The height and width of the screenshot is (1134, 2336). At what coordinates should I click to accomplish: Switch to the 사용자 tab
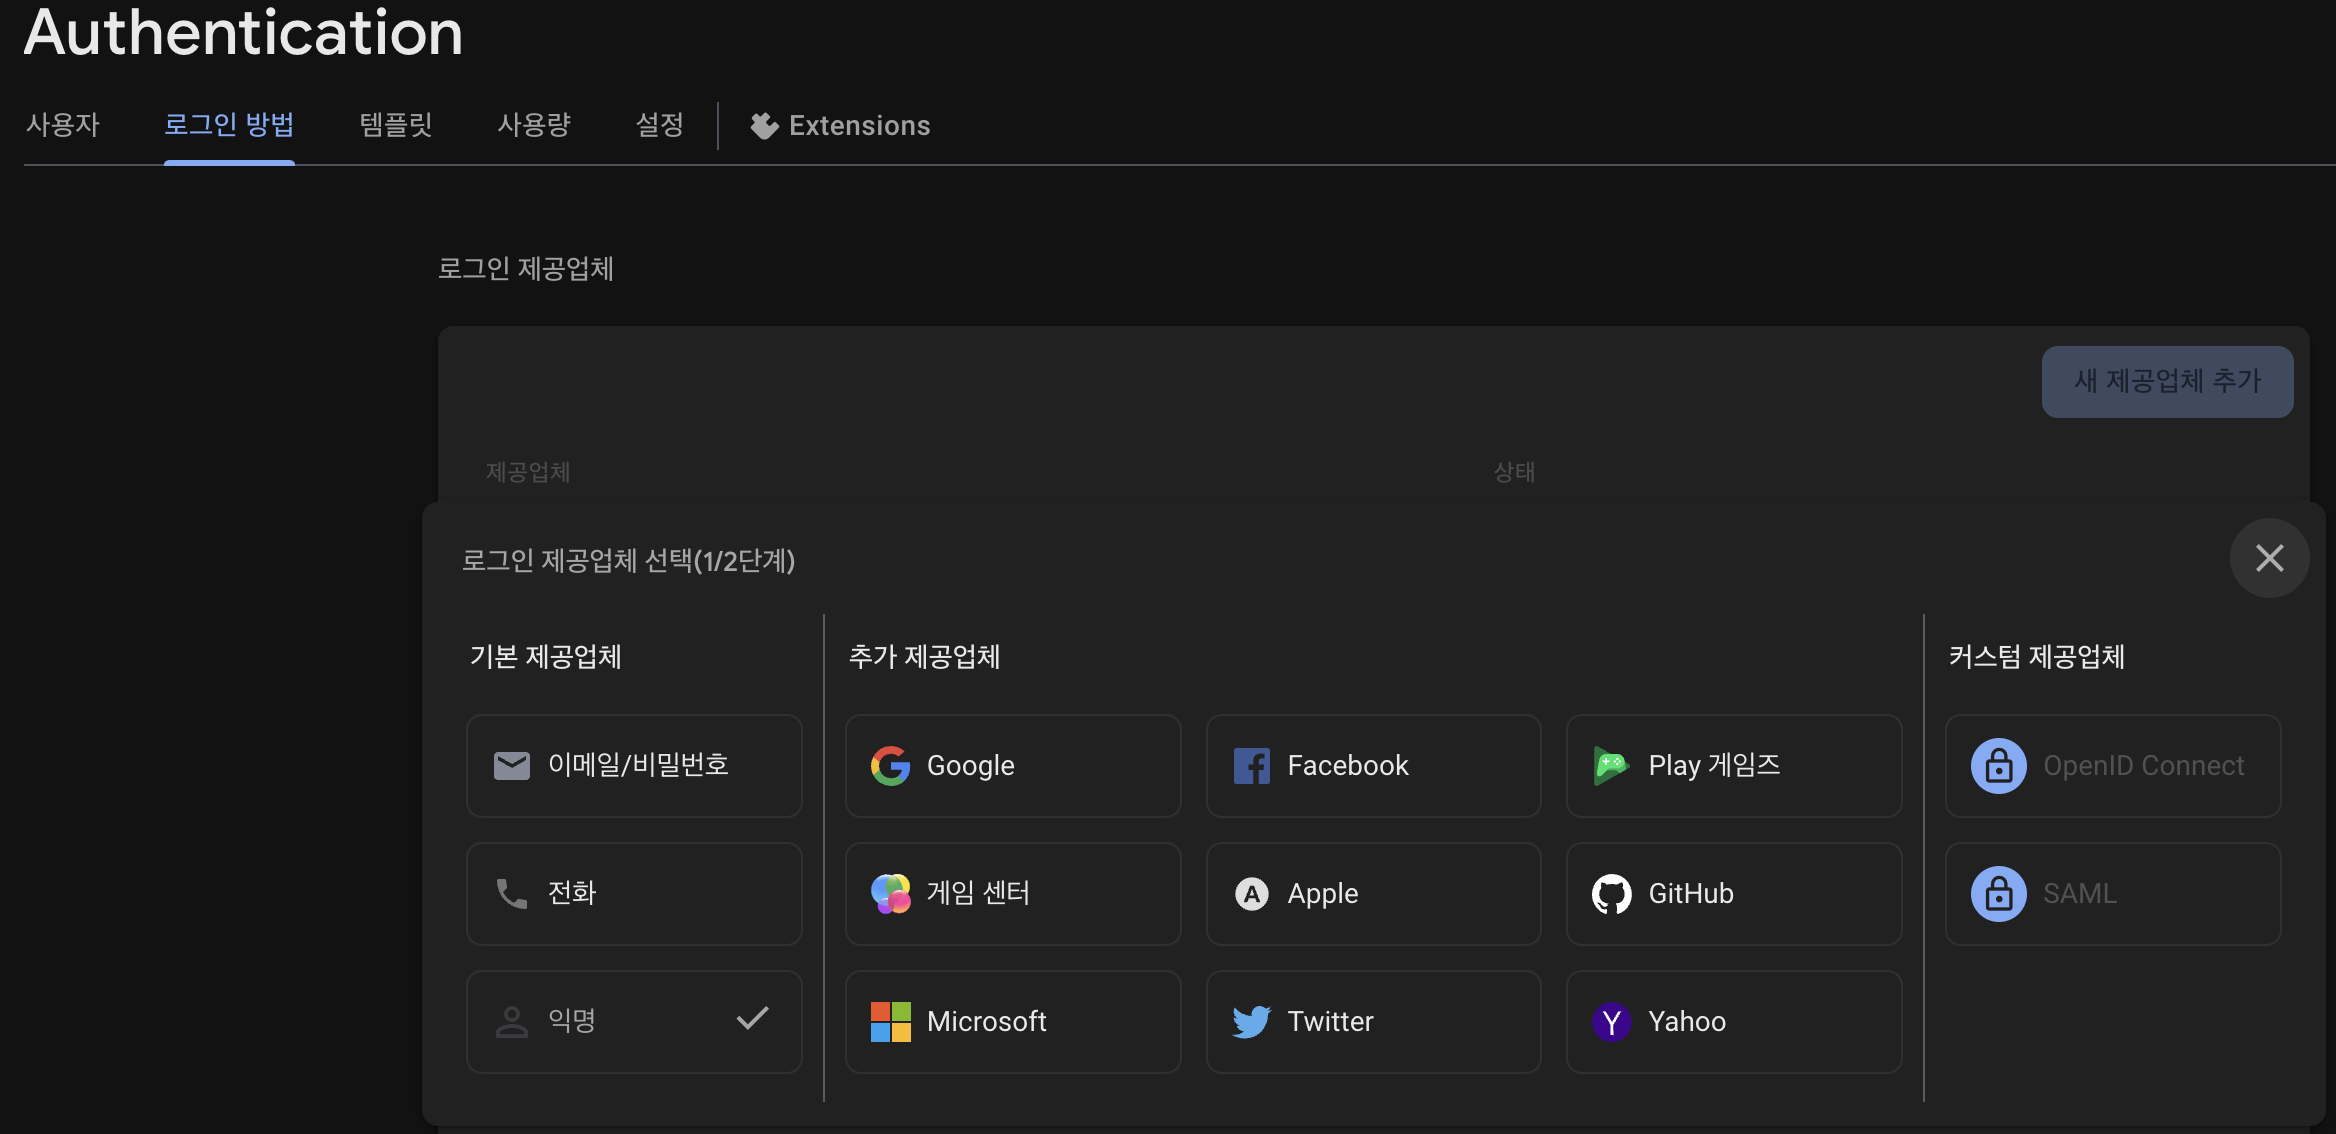click(x=63, y=125)
